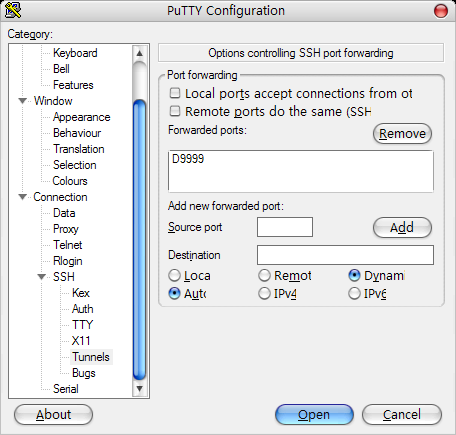This screenshot has height=435, width=456.
Task: Open the Bugs category
Action: coord(84,373)
